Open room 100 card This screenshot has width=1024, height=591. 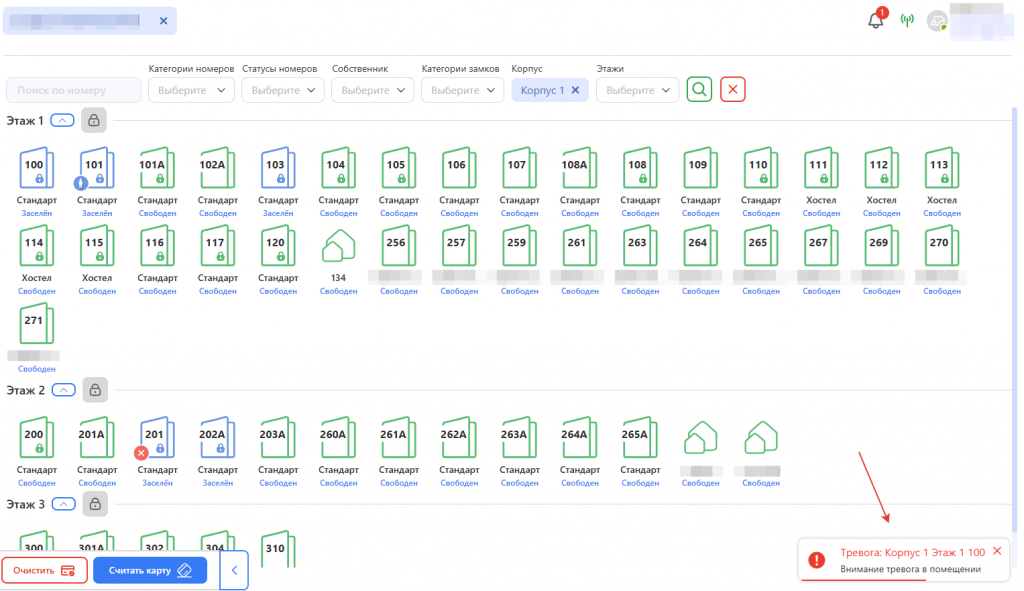(37, 168)
